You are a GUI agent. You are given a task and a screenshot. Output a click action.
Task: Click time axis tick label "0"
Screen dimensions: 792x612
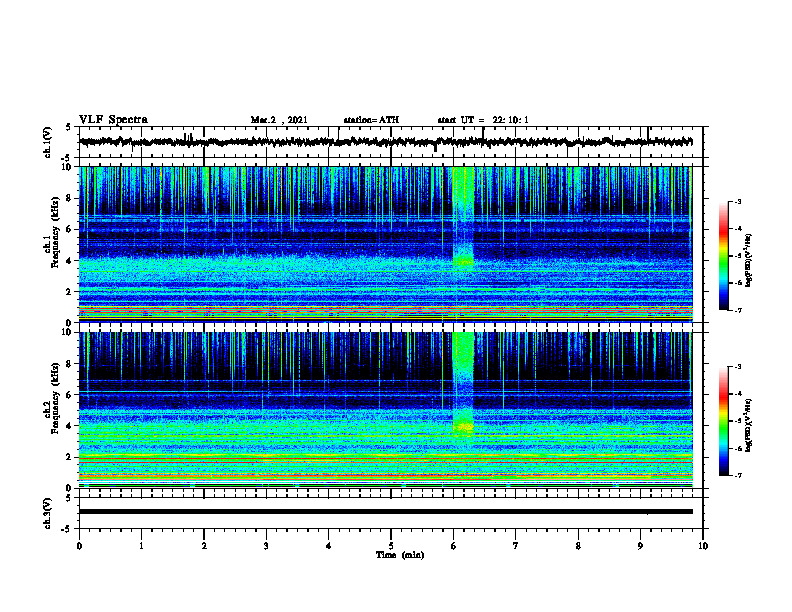[x=79, y=546]
